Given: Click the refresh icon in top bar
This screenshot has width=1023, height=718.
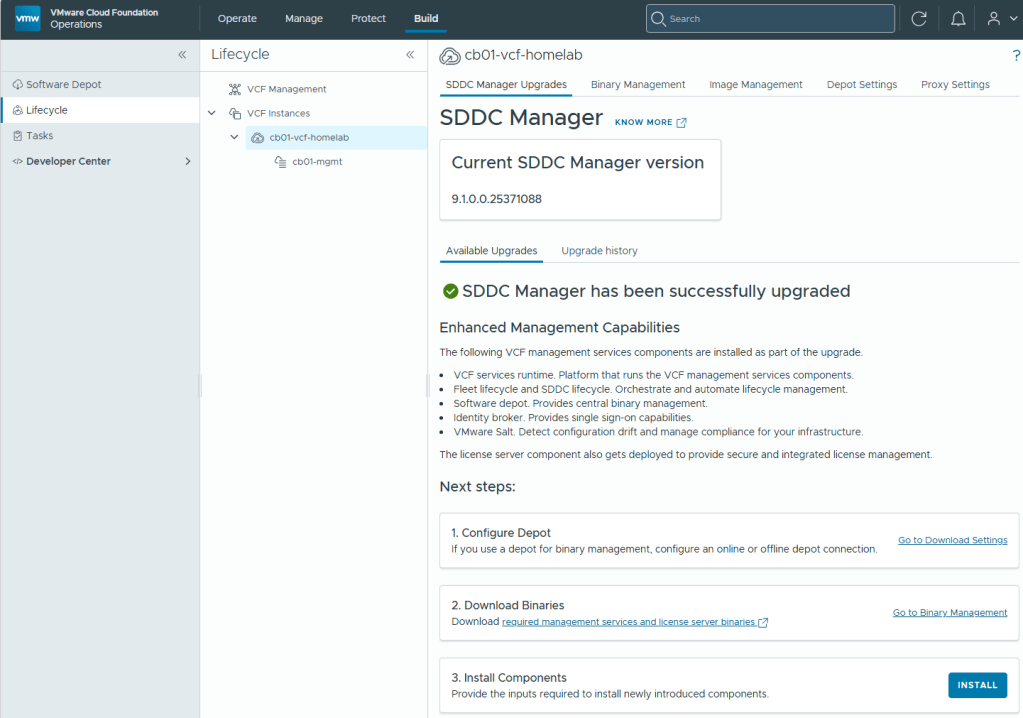Looking at the screenshot, I should [x=919, y=19].
